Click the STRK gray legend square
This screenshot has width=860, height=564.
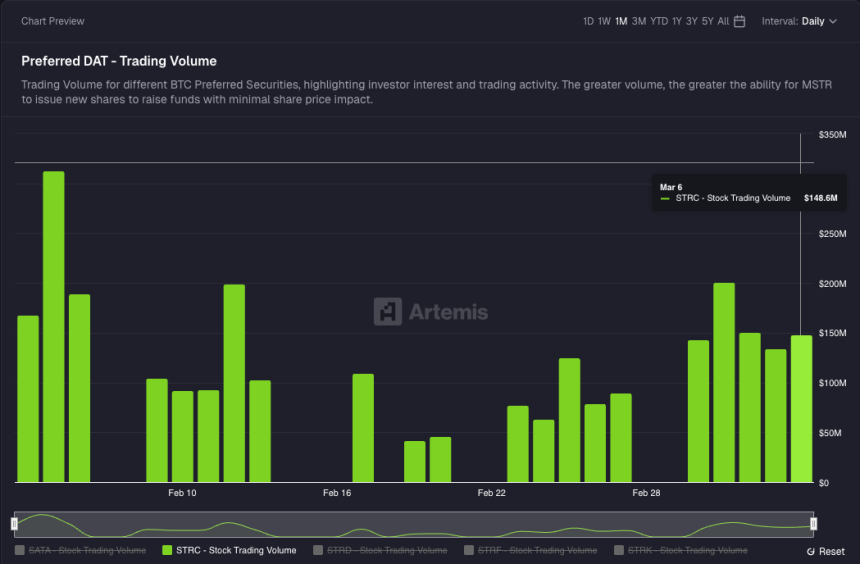[x=619, y=550]
